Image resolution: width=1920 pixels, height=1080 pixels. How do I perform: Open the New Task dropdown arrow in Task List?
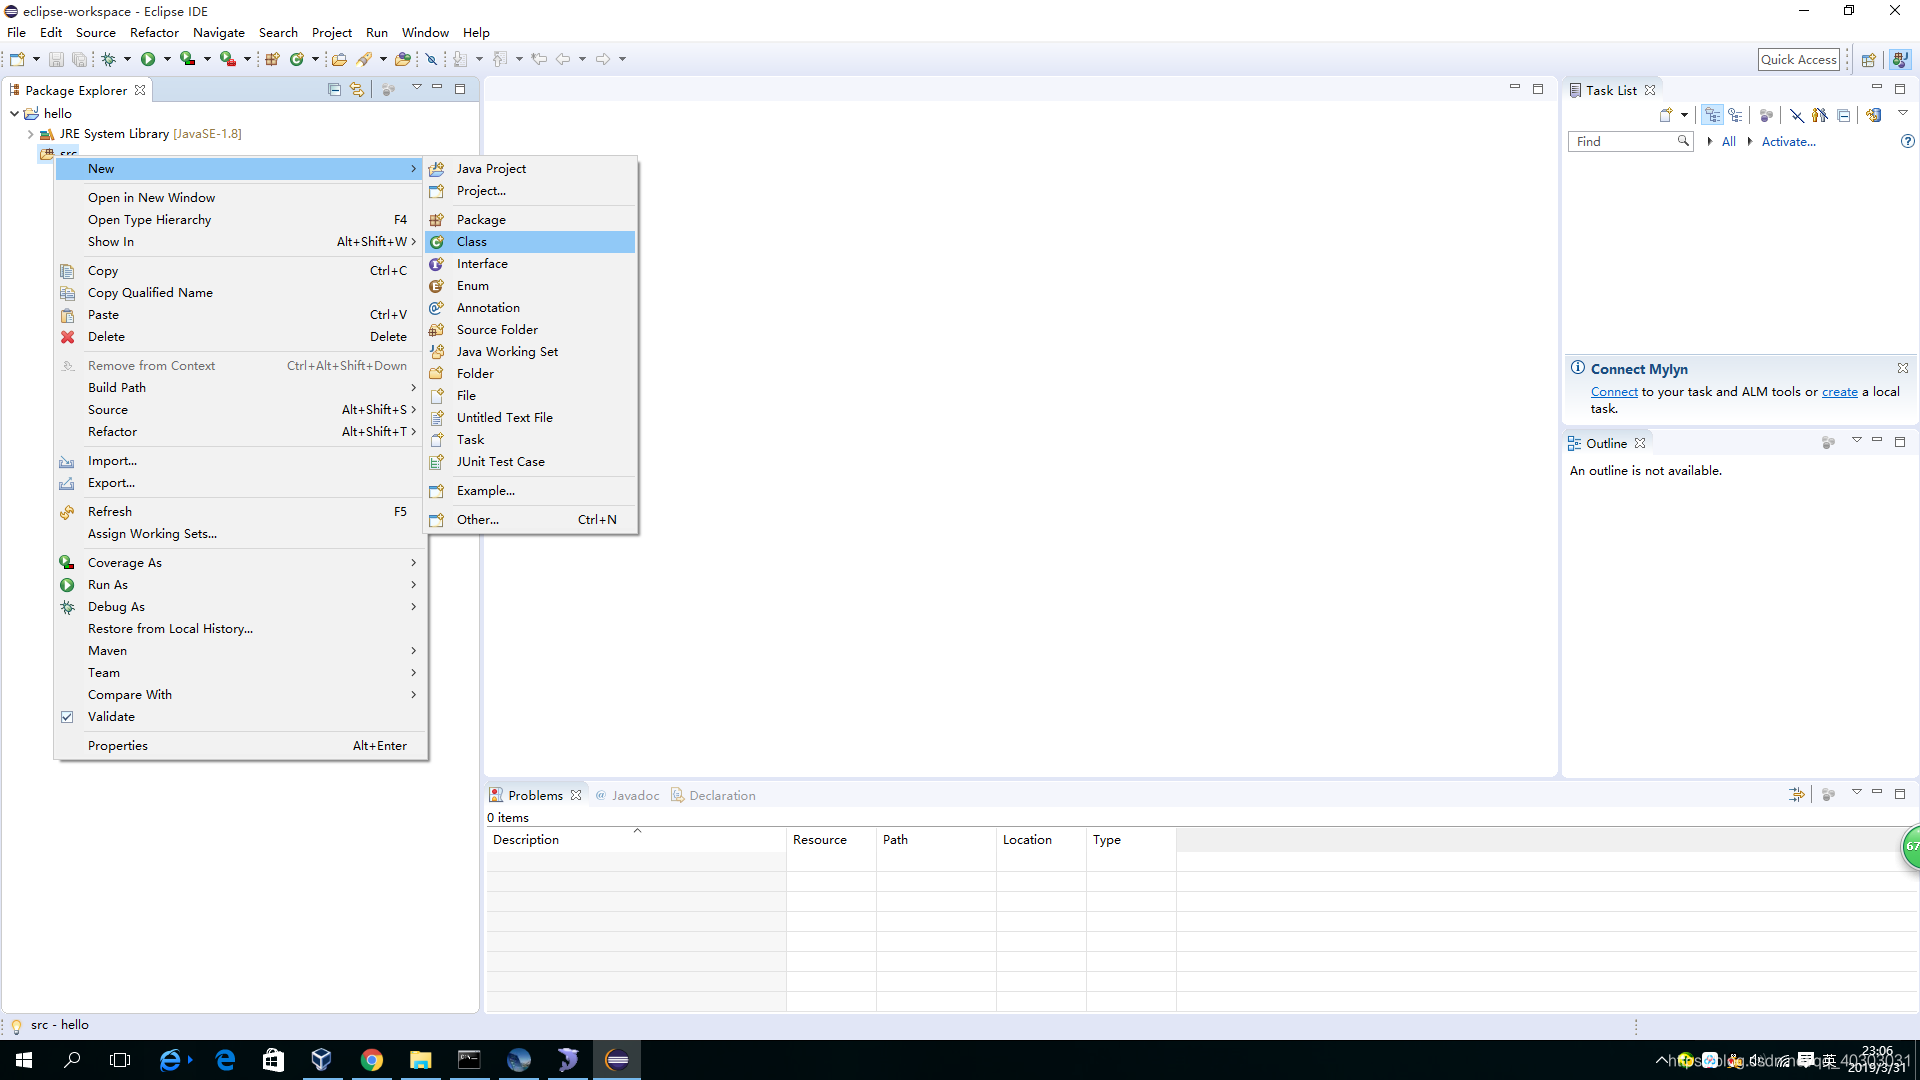click(1684, 115)
